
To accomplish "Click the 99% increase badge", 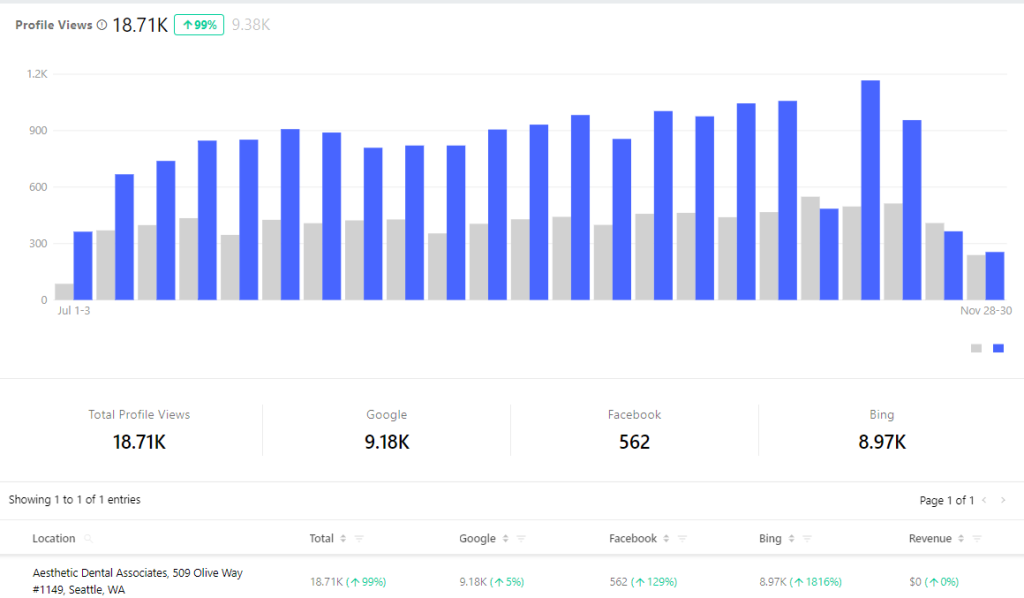I will point(198,25).
